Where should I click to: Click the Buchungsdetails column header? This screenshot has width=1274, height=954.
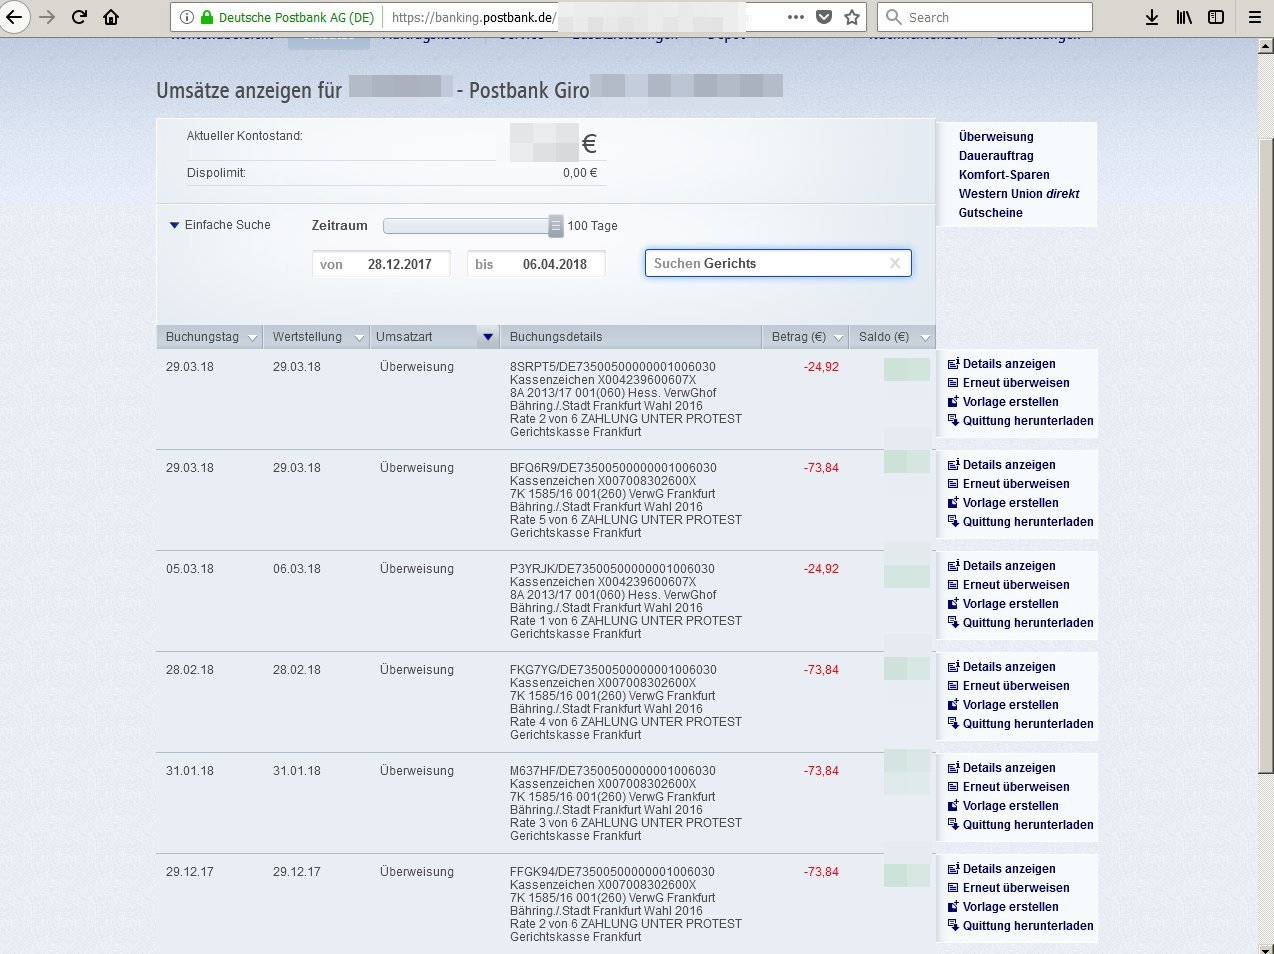[556, 337]
